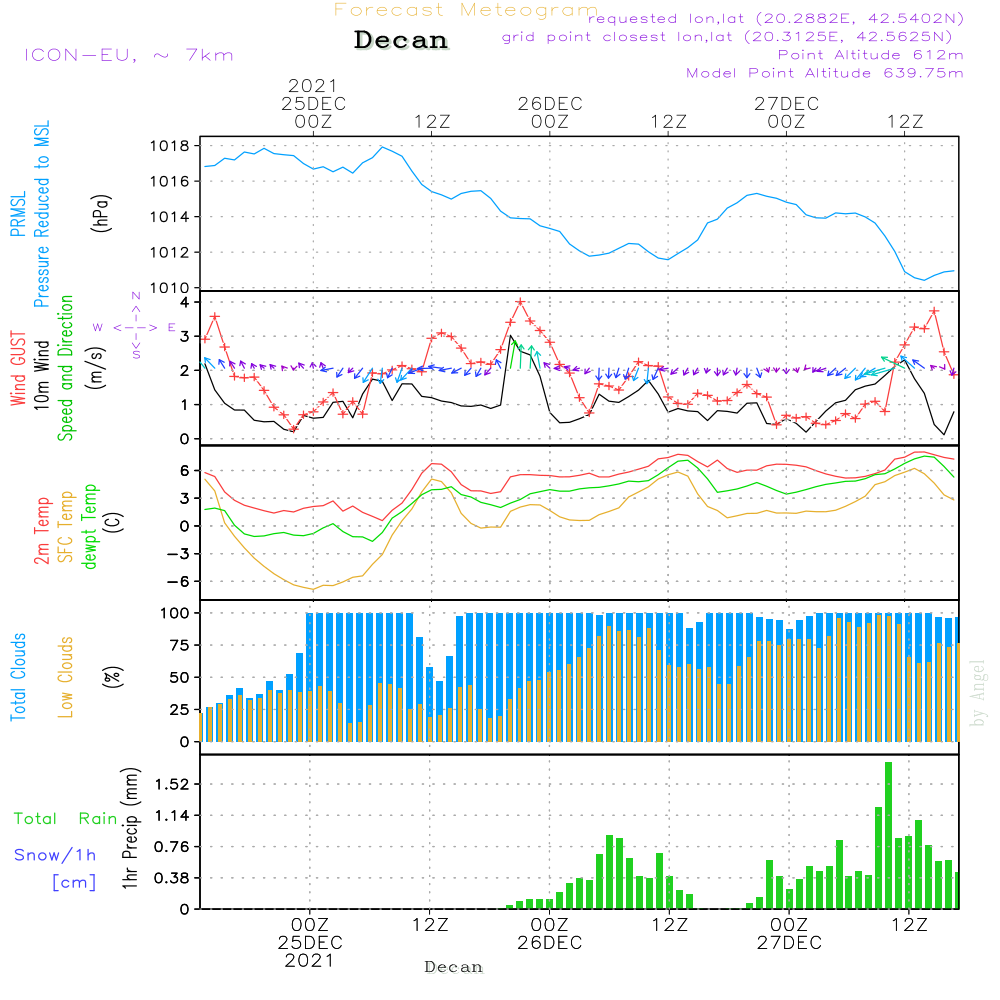Click the grid point closest lon,lat text

tap(727, 36)
